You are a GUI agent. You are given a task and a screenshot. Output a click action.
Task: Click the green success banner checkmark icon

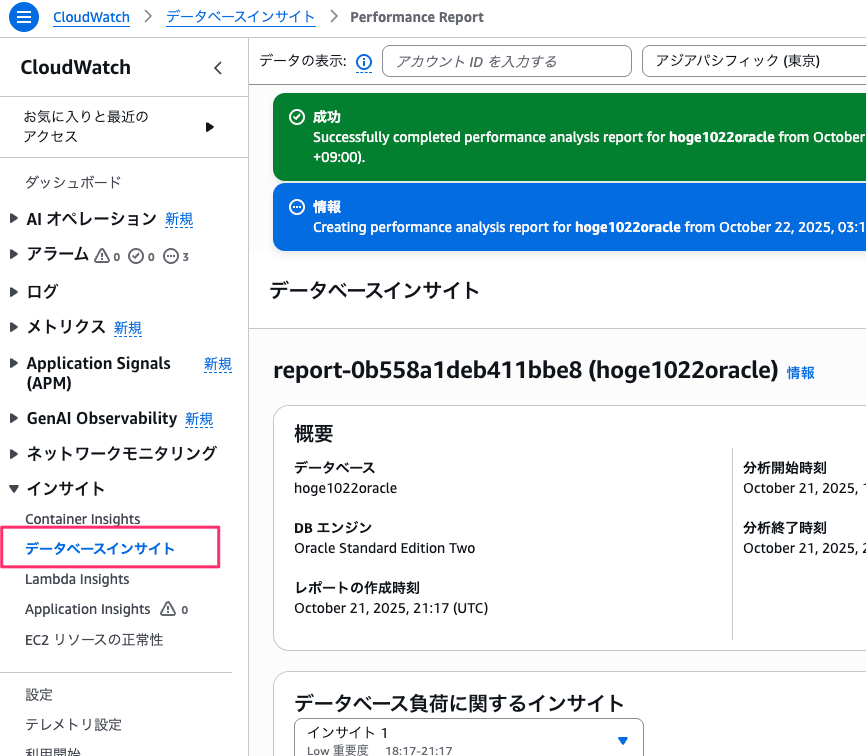coord(296,117)
